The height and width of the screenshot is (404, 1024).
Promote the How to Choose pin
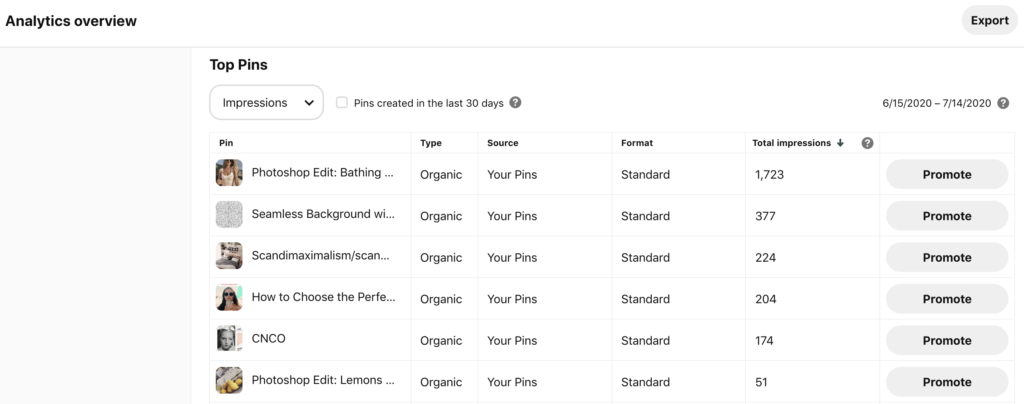tap(946, 299)
